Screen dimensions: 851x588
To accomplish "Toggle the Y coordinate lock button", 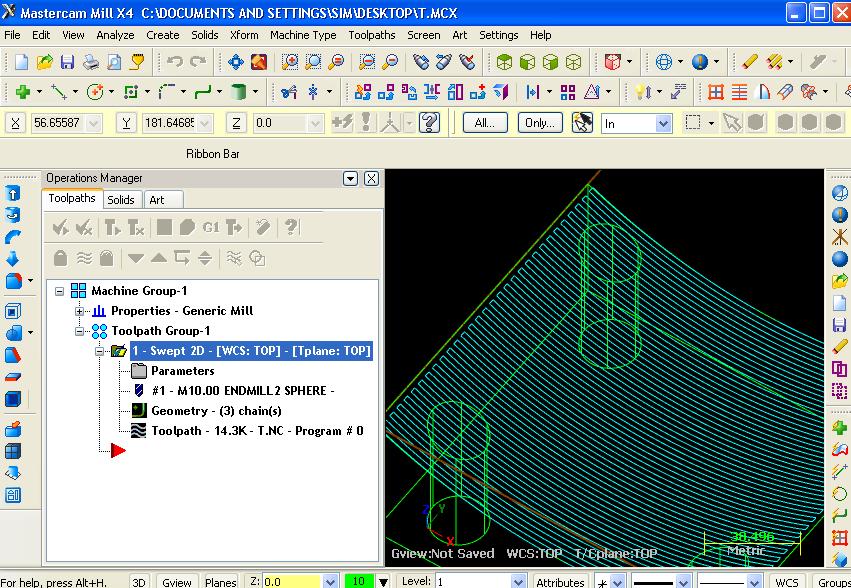I will (x=126, y=123).
